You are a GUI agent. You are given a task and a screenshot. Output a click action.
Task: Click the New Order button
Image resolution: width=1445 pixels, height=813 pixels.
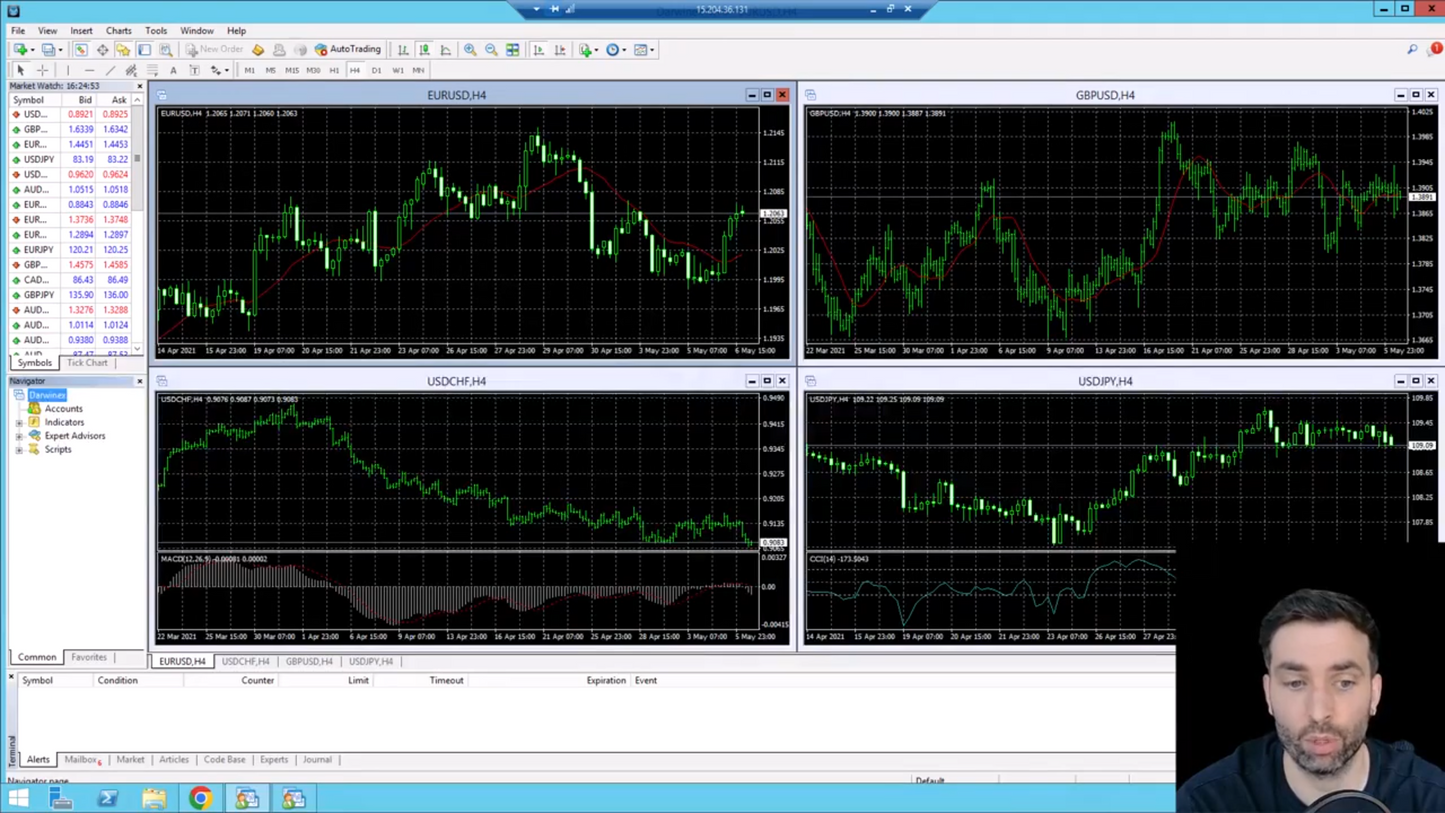[215, 49]
